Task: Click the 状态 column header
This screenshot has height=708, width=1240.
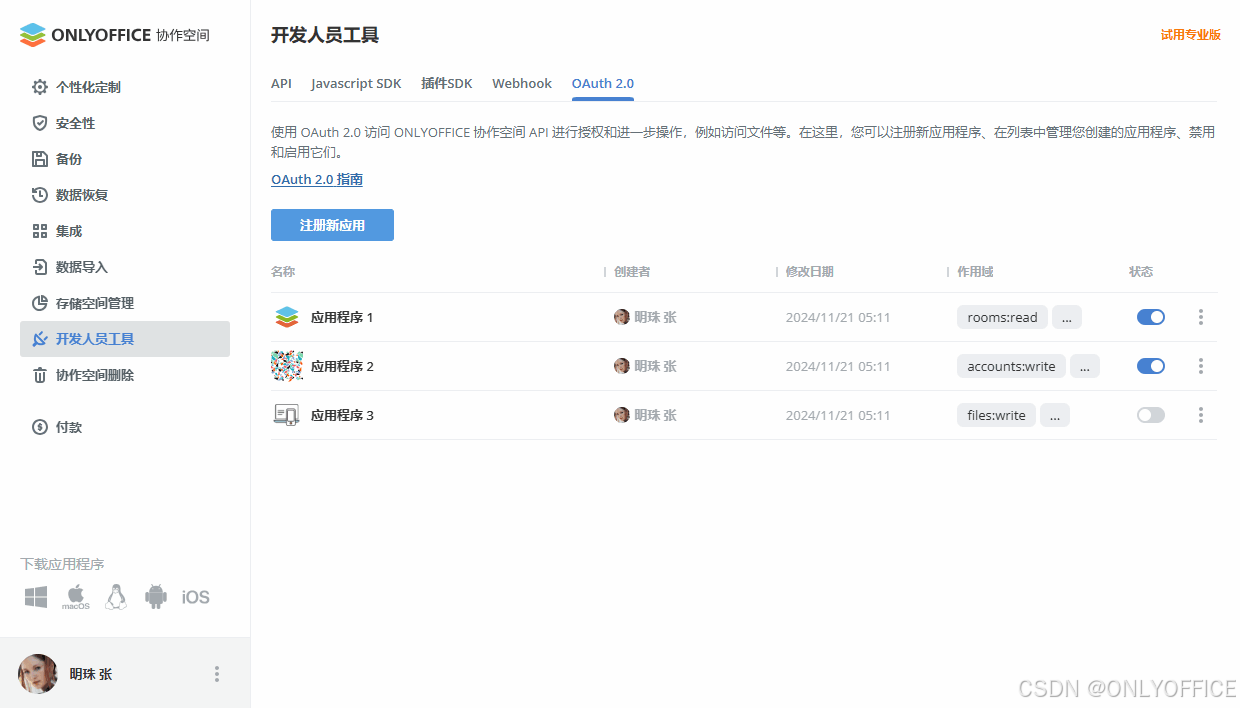Action: [x=1141, y=272]
